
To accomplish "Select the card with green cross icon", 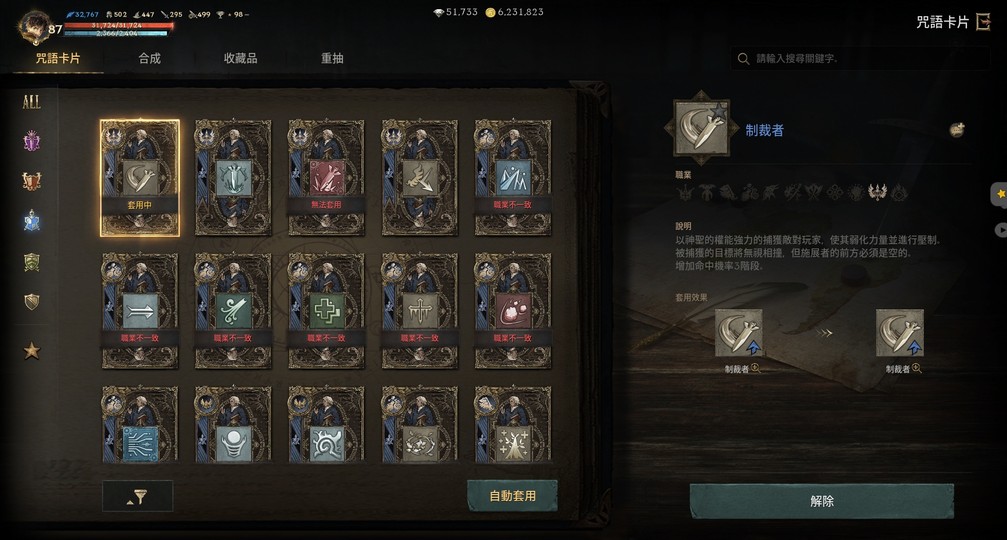I will tap(326, 310).
